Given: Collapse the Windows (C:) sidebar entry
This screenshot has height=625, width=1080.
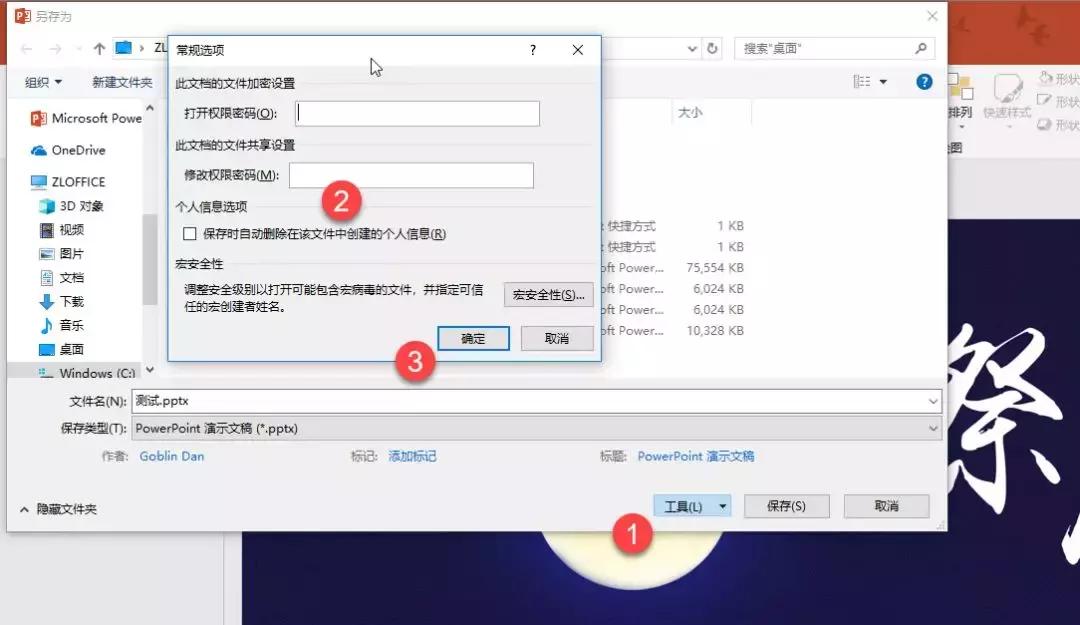Looking at the screenshot, I should pos(150,371).
